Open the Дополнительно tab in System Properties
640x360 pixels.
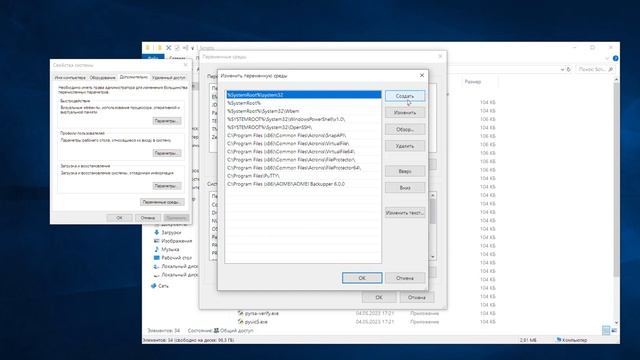[134, 77]
